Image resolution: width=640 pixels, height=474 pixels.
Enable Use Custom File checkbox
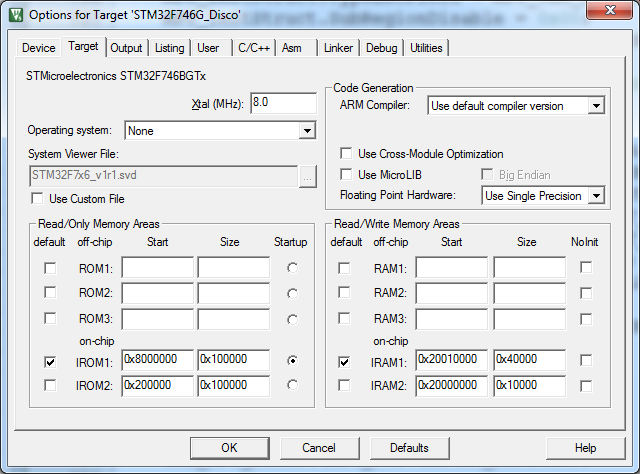point(37,199)
